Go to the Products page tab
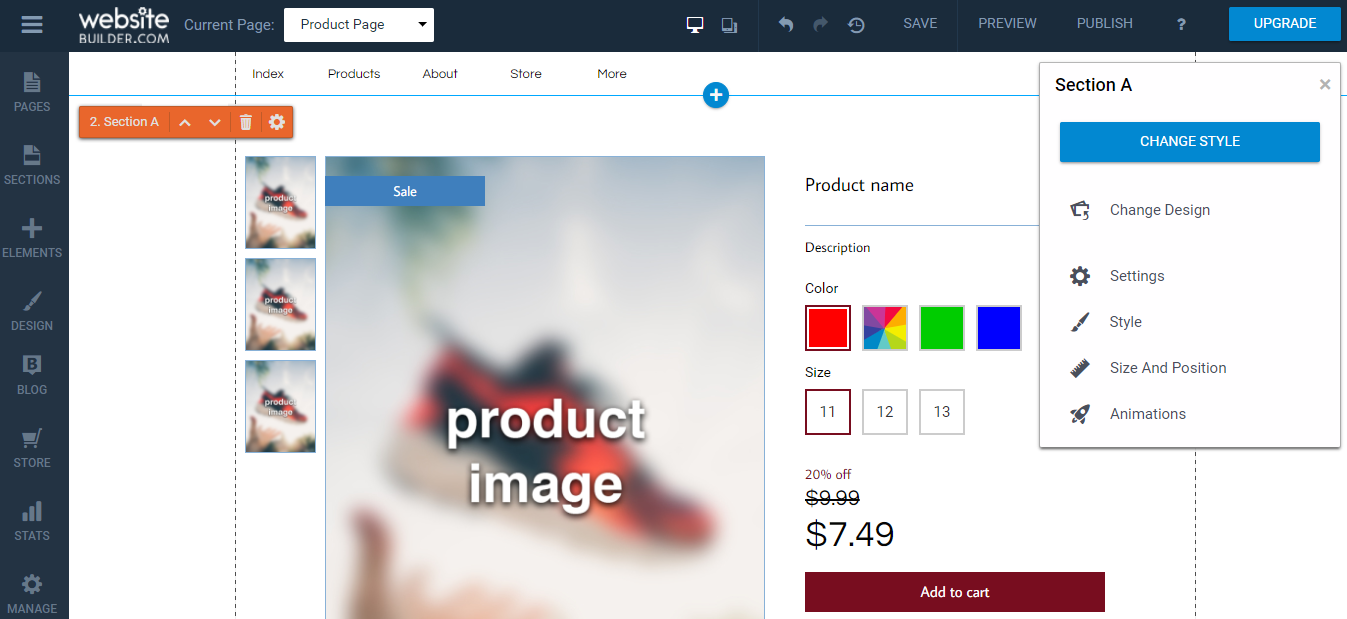This screenshot has width=1347, height=619. [353, 73]
